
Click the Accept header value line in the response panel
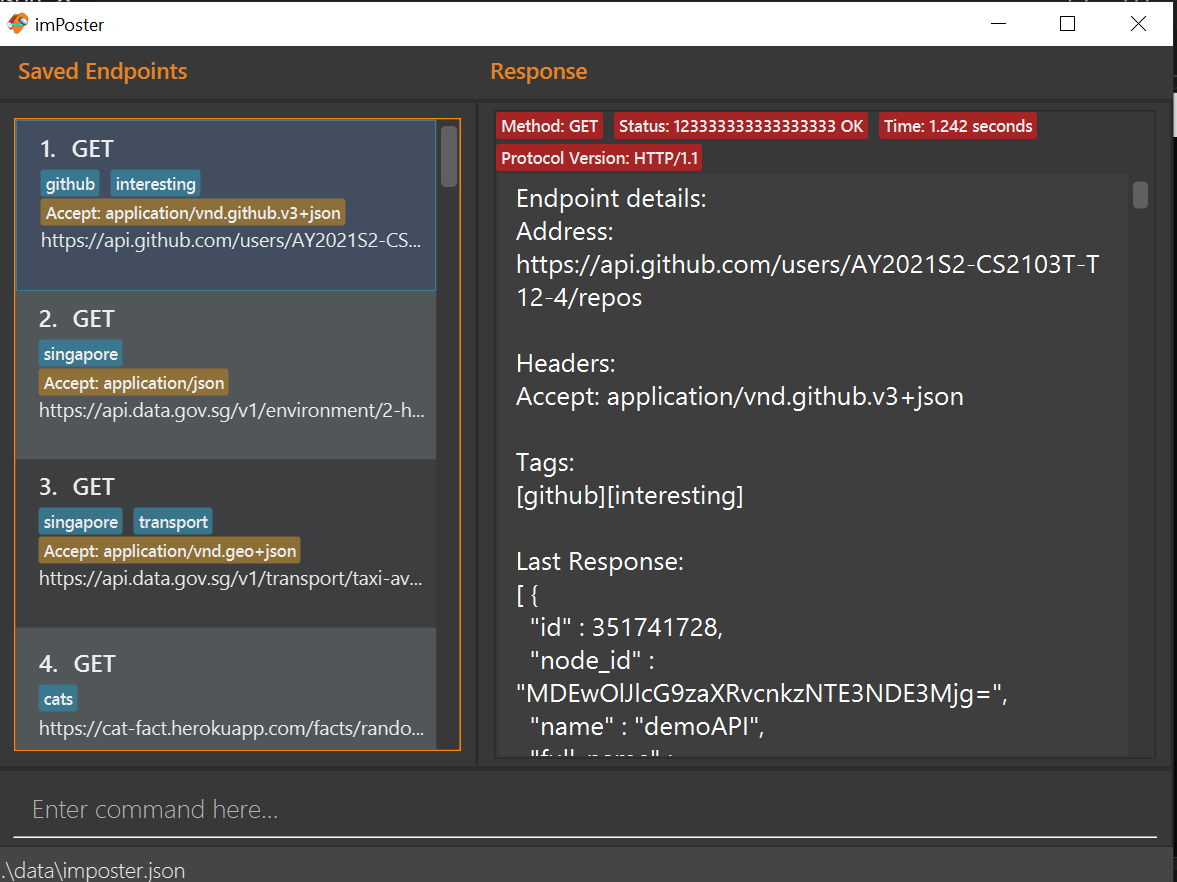(x=739, y=396)
